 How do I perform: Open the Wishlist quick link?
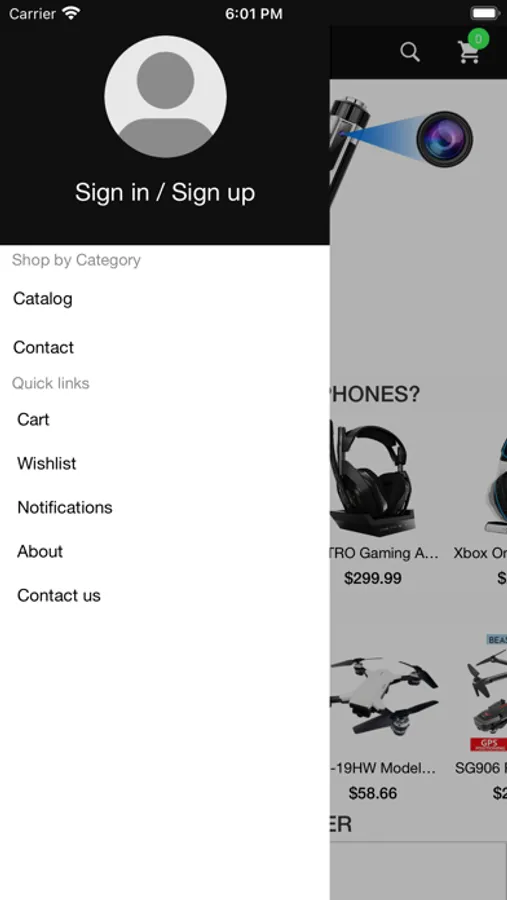(x=47, y=463)
